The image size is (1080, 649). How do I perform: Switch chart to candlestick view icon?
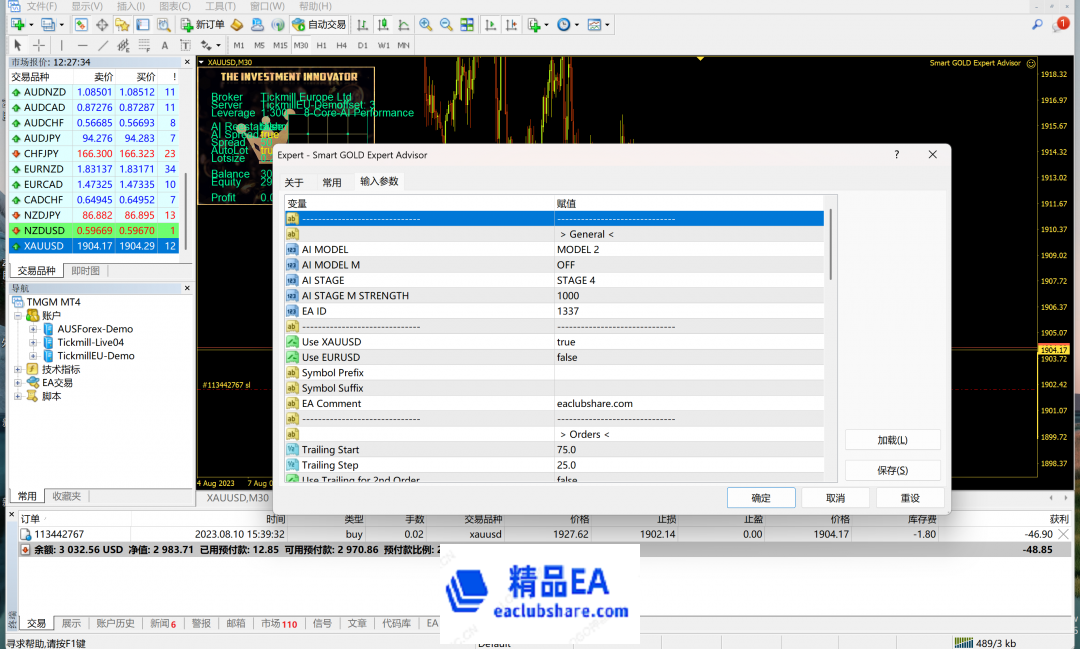click(381, 24)
